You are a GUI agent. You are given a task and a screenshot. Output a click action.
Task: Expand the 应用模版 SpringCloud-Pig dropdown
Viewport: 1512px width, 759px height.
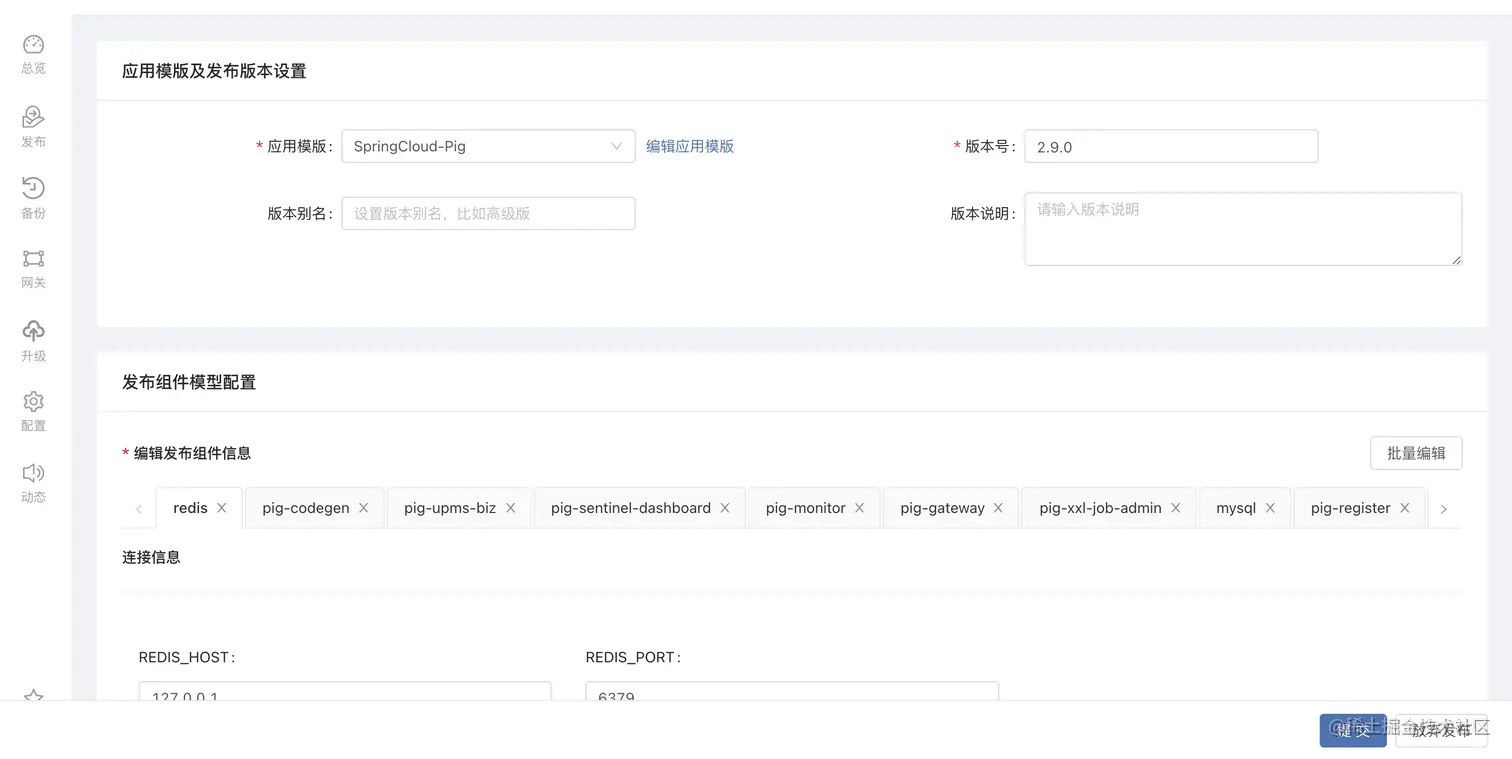[488, 146]
